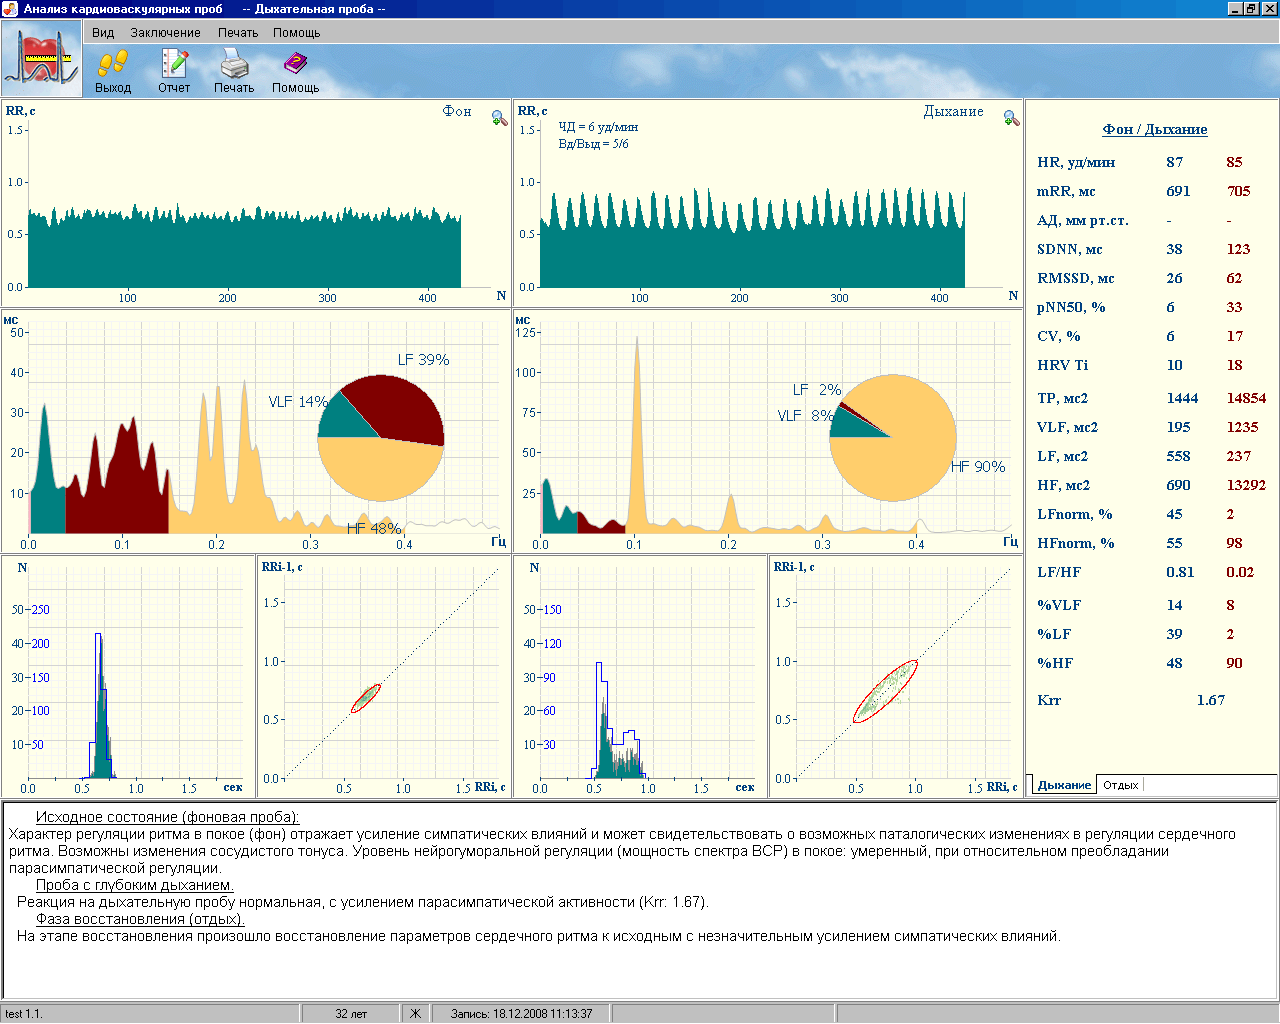Click the 'RMSSD, мс' row label
Image resolution: width=1280 pixels, height=1024 pixels.
1075,278
